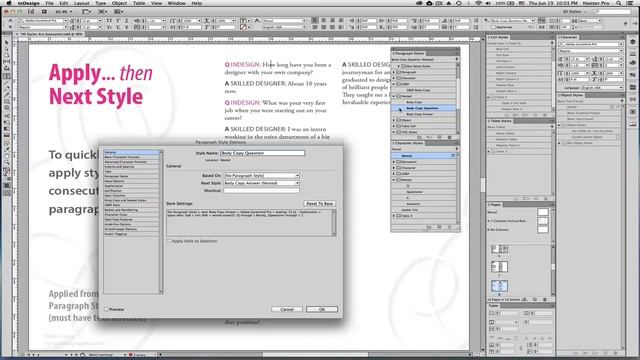
Task: Click the Shortcut input field
Action: click(x=262, y=190)
